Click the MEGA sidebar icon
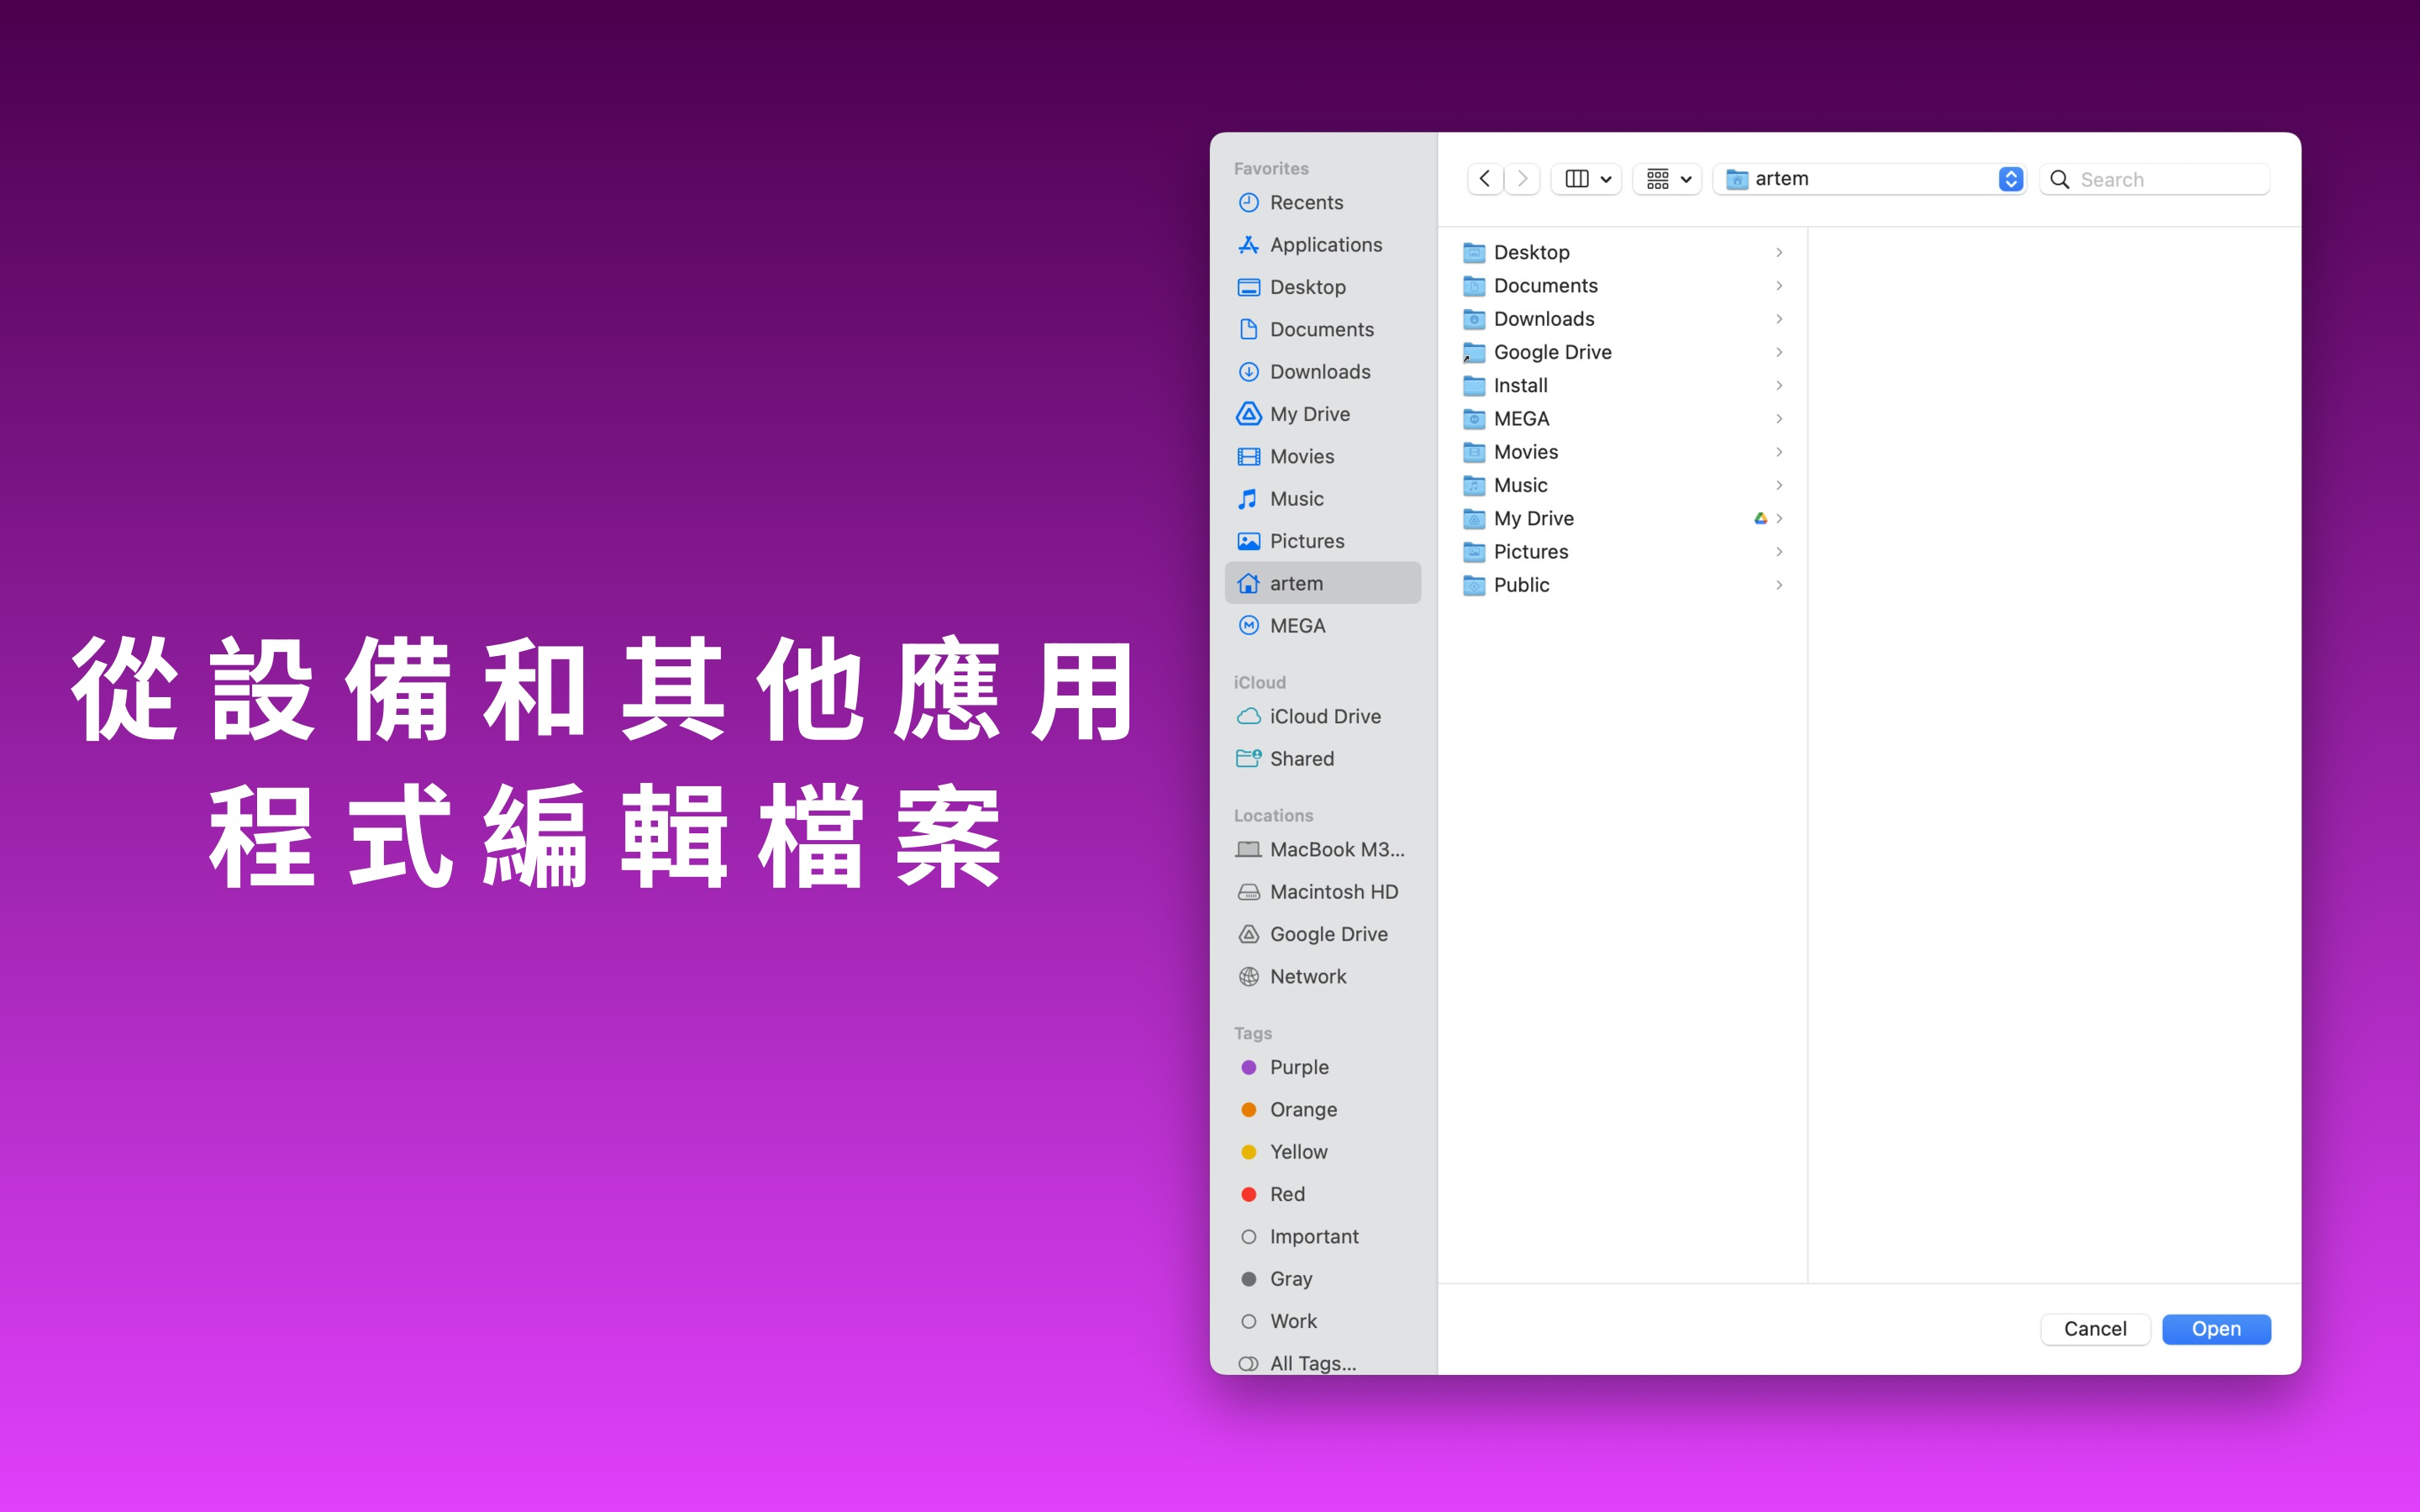Screen dimensions: 2420x1512 point(1248,626)
